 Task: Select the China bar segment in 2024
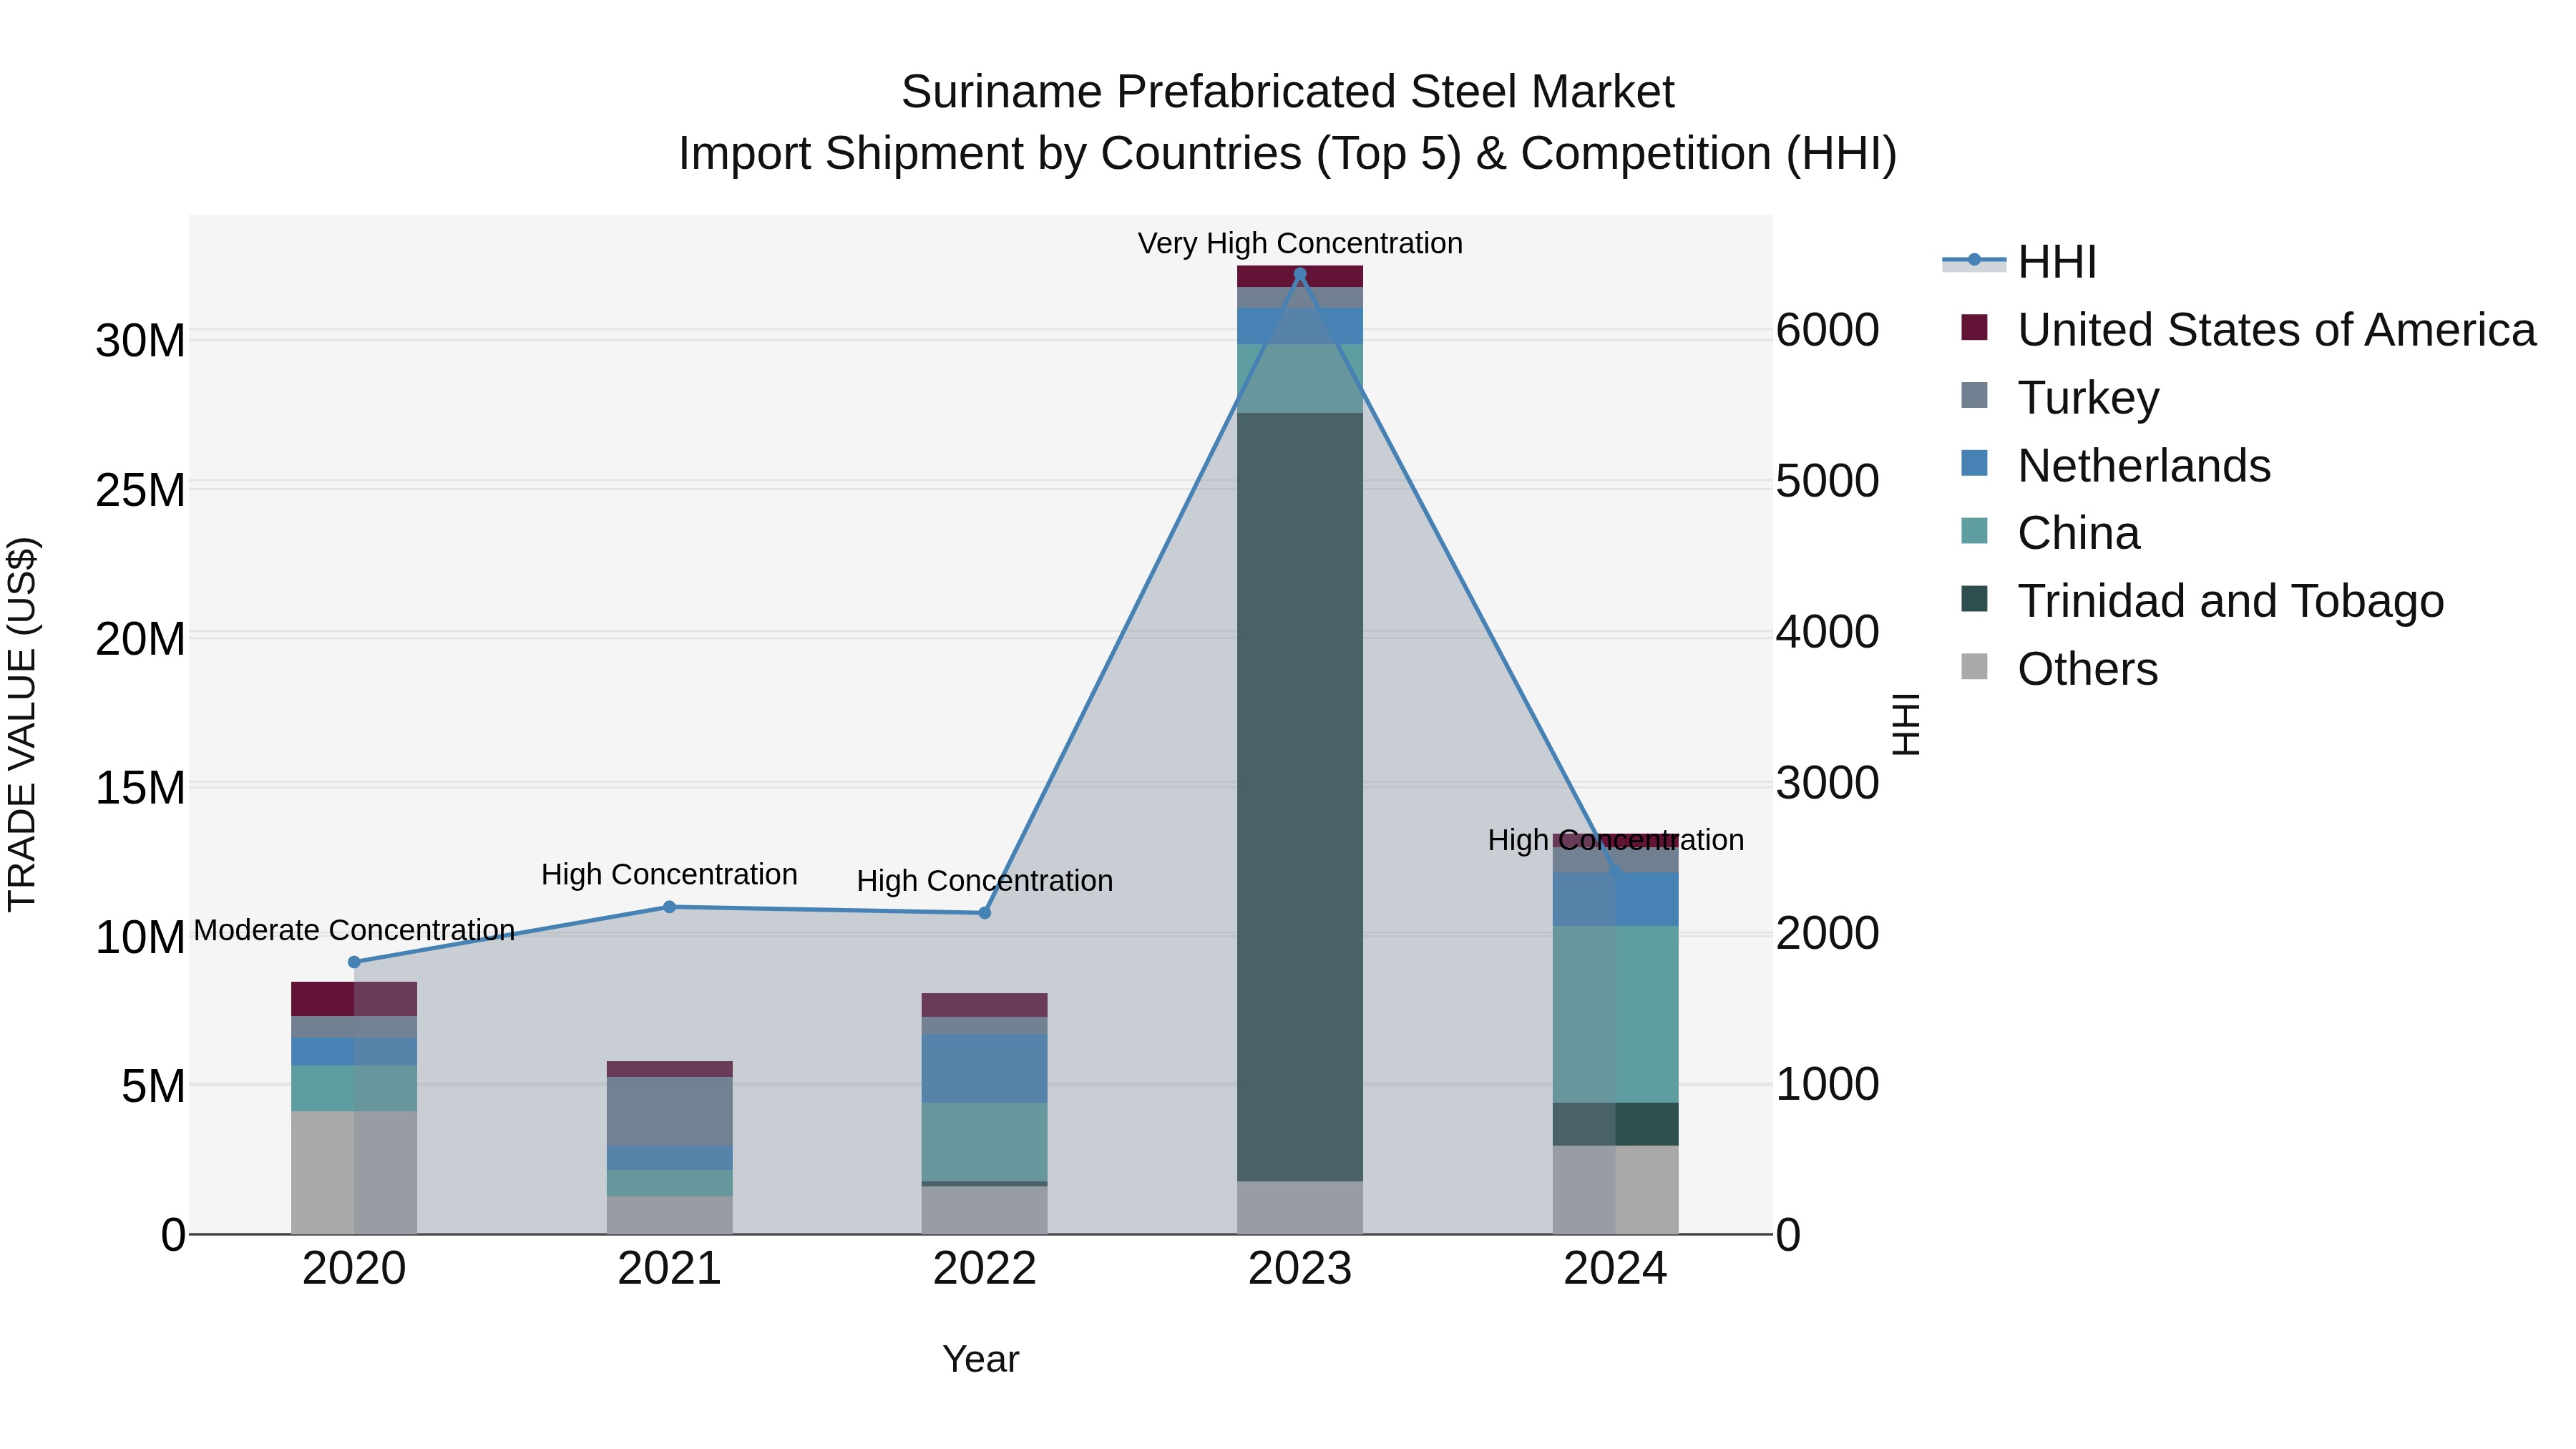coord(1615,1014)
